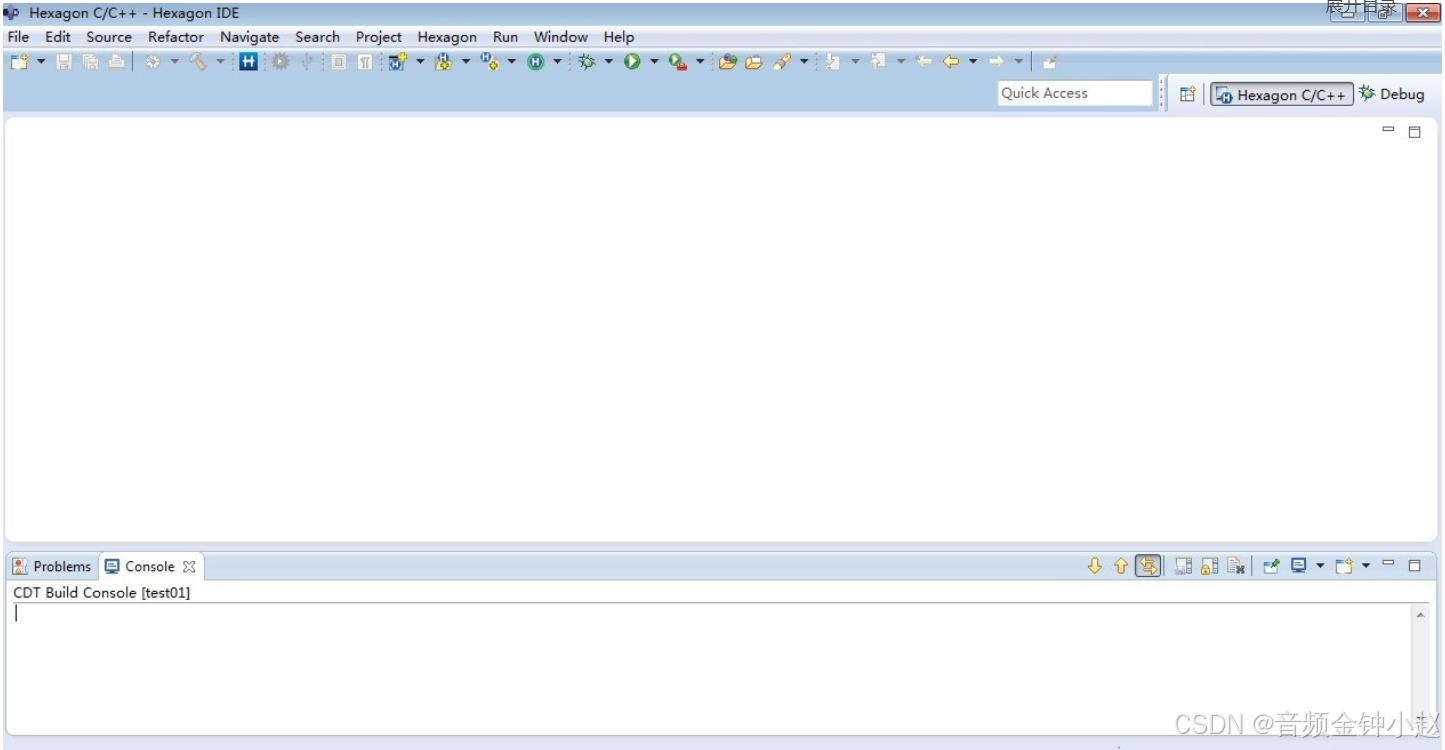Open dropdown next to External Tools icon
Screen dimensions: 1445x750
pos(700,62)
